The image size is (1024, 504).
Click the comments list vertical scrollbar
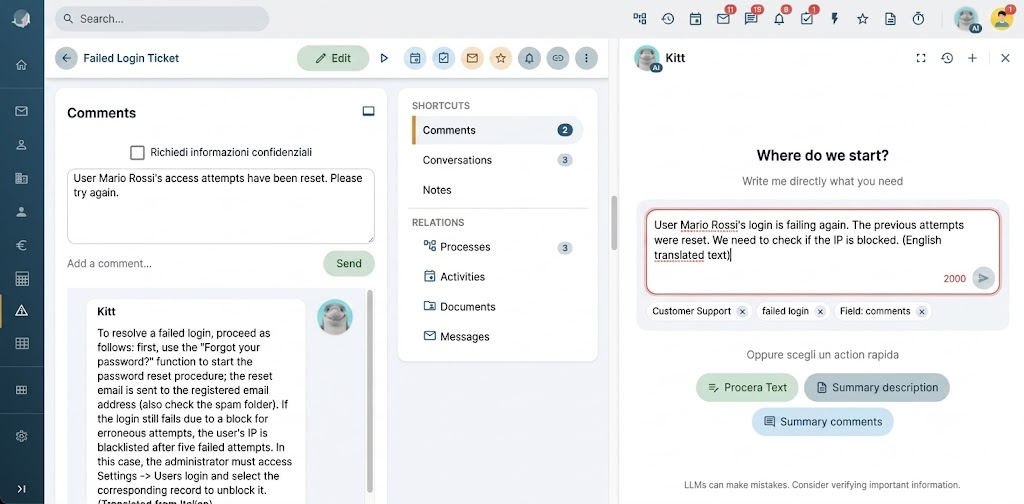point(370,390)
